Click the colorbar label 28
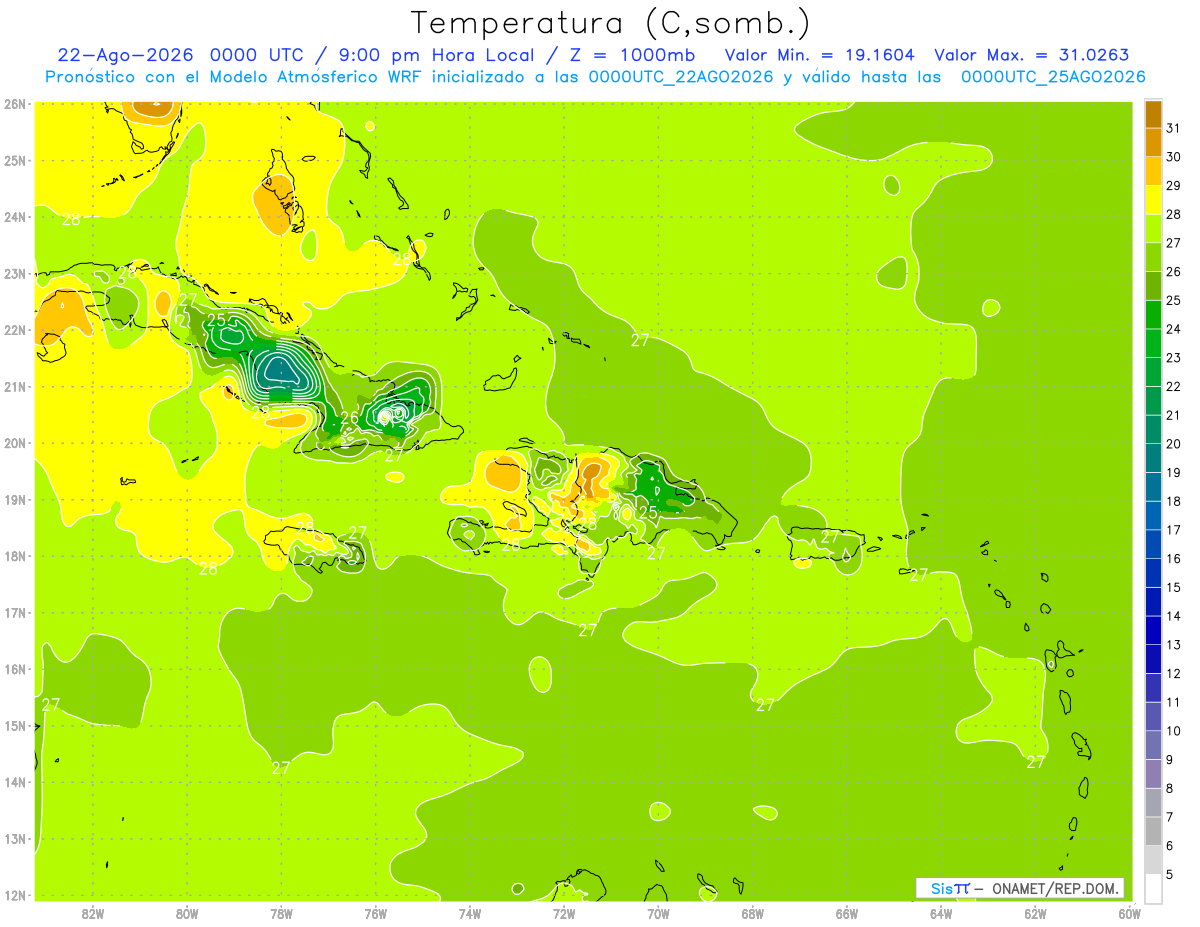This screenshot has height=927, width=1200. pyautogui.click(x=1174, y=214)
